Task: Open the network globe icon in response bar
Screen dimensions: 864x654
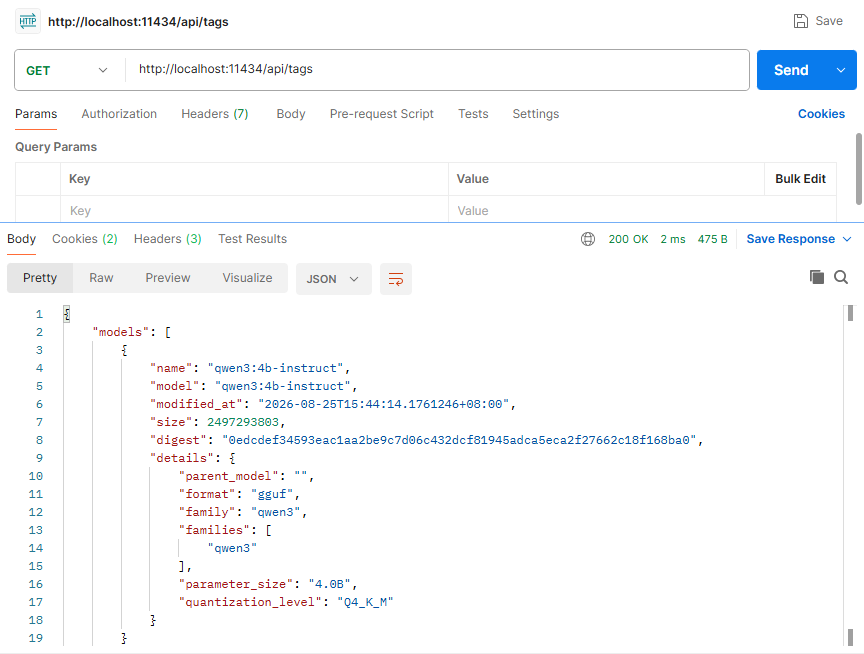Action: (588, 239)
